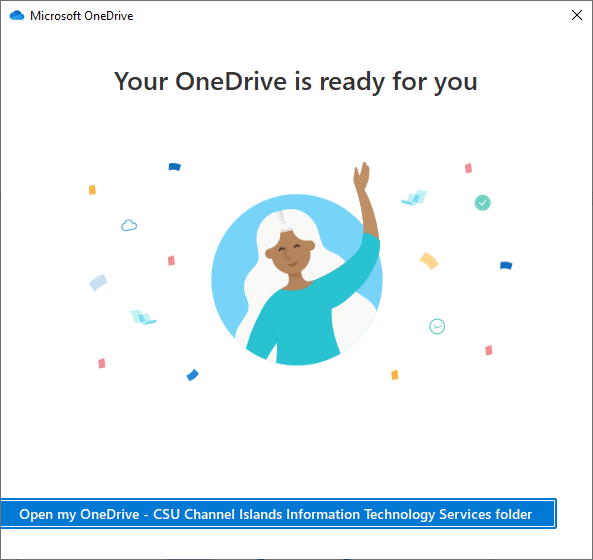This screenshot has height=560, width=593.
Task: Click teal folded paper icon below the cloud outline
Action: [143, 317]
